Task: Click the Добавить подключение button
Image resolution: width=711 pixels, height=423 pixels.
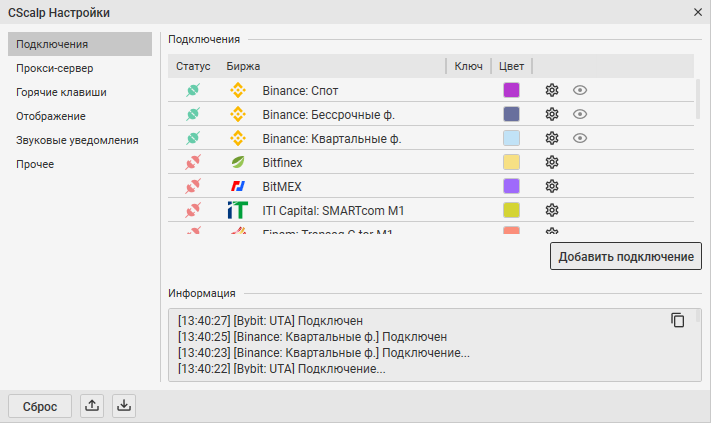Action: [x=626, y=256]
